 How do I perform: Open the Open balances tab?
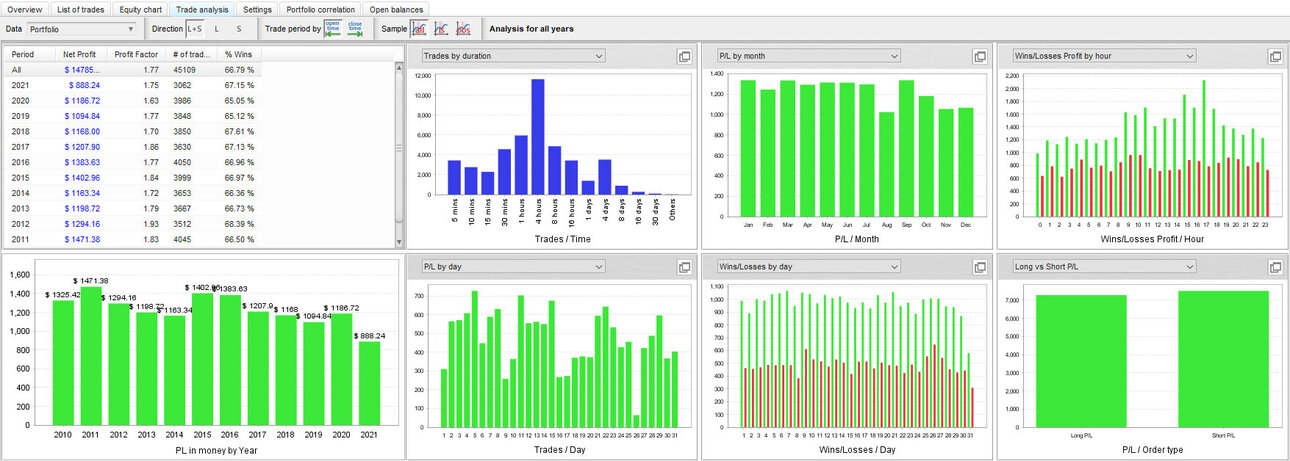click(x=397, y=8)
